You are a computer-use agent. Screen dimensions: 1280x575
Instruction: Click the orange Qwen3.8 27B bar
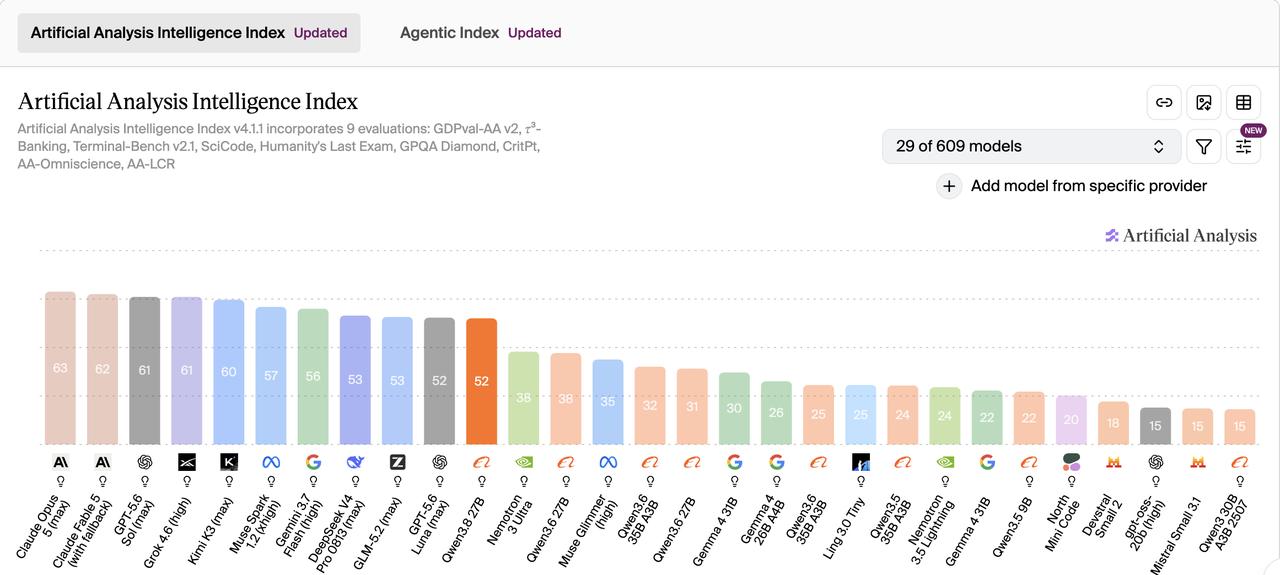coord(481,381)
